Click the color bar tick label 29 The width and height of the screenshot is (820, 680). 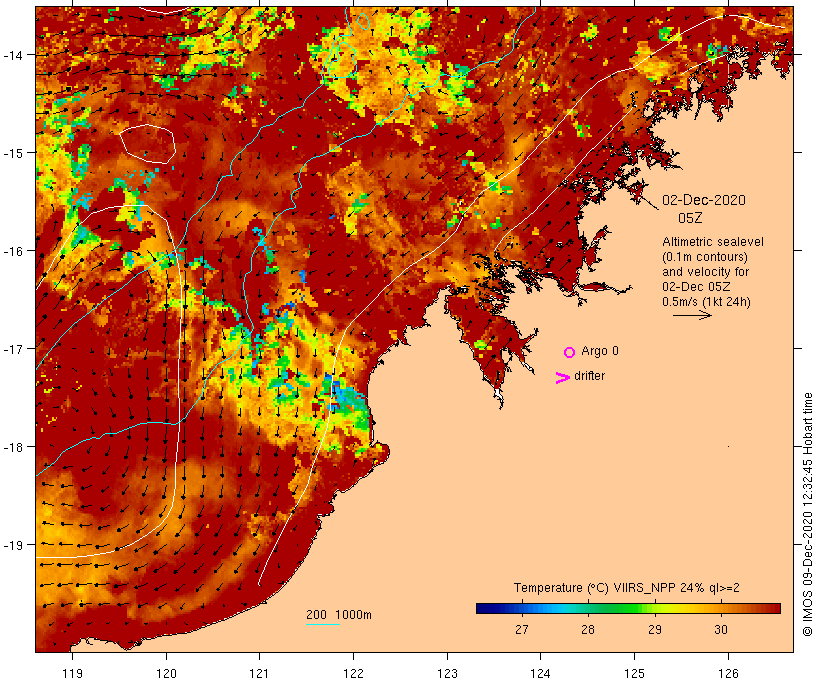click(655, 630)
